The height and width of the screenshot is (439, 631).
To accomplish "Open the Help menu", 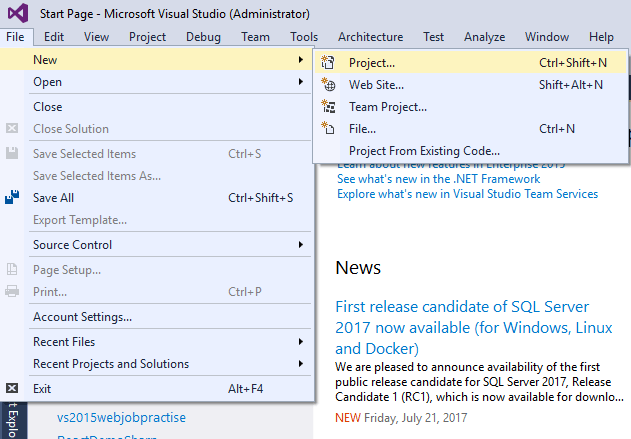I will (601, 37).
